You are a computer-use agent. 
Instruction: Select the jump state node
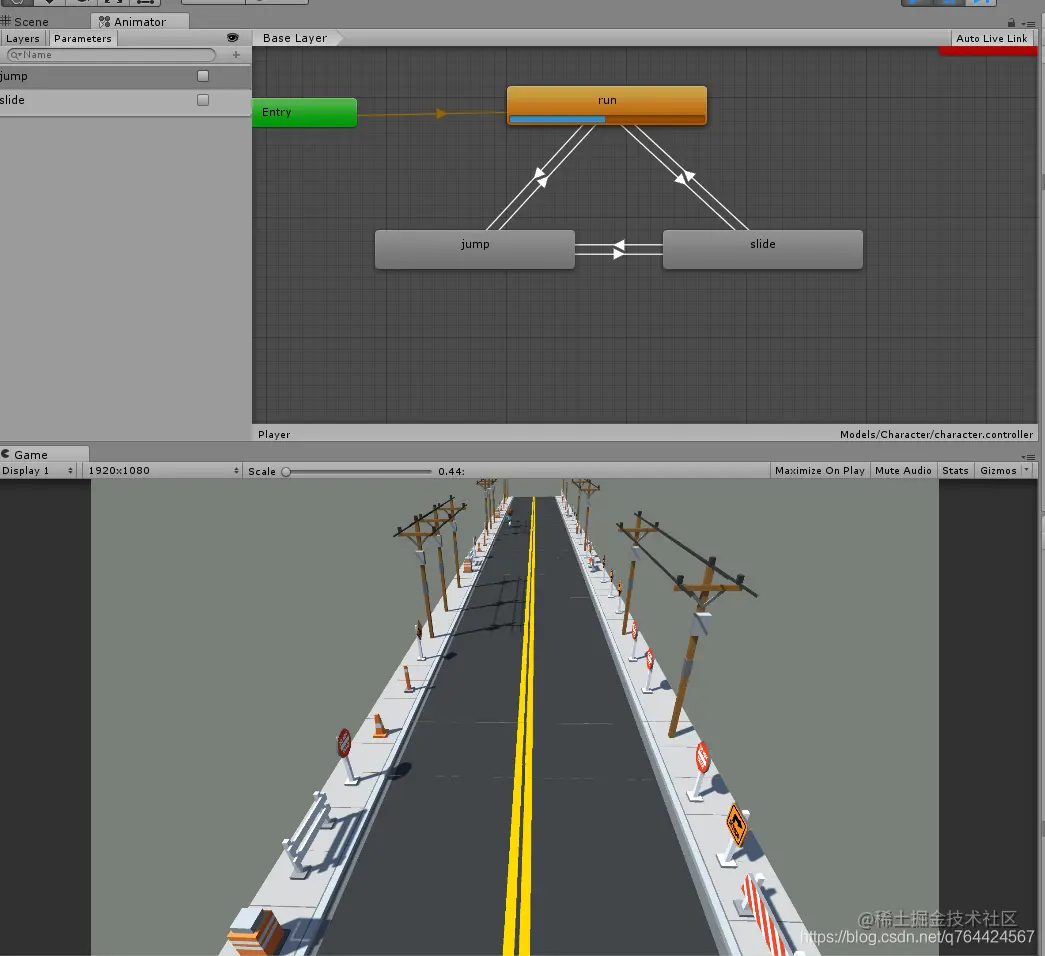click(x=475, y=249)
